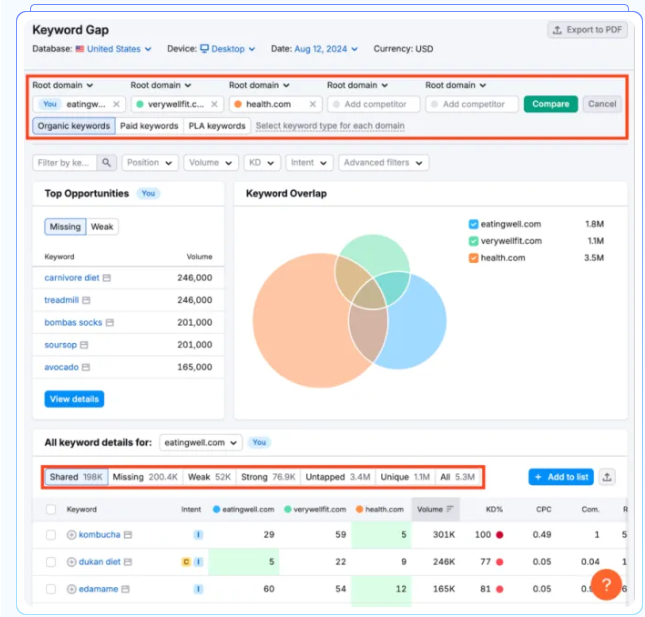Click the second Add competitor input field
This screenshot has width=645, height=617.
(472, 104)
